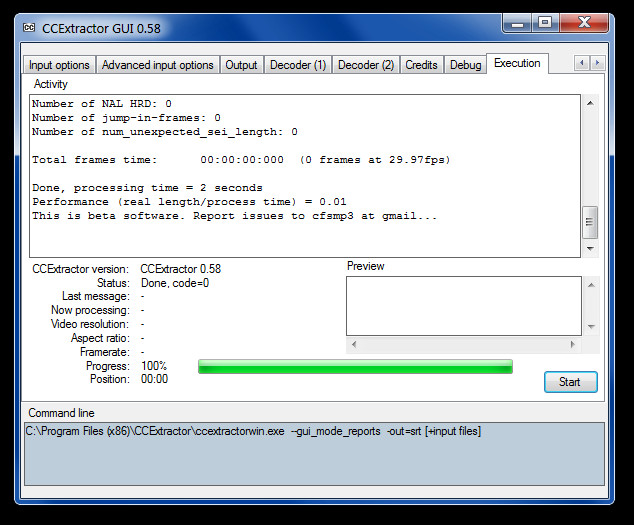Click the 'CCExtractor GUI 0.58' window title
634x525 pixels.
click(101, 28)
